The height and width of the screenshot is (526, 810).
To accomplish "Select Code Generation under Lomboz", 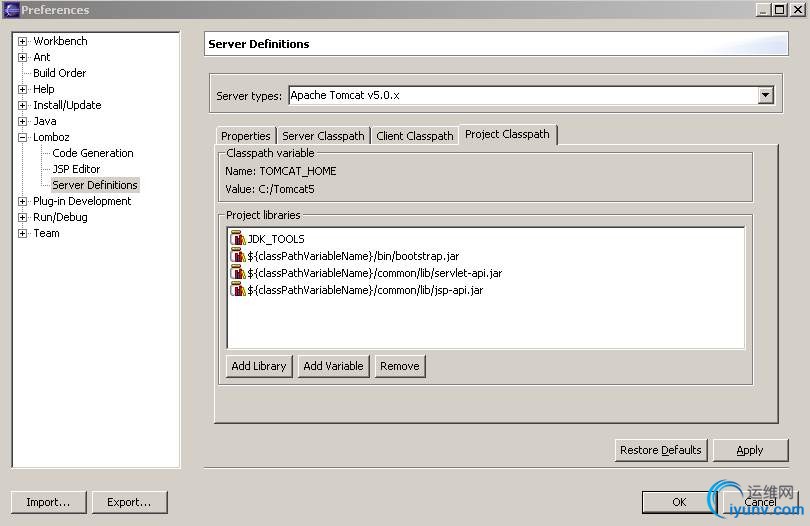I will pos(93,153).
